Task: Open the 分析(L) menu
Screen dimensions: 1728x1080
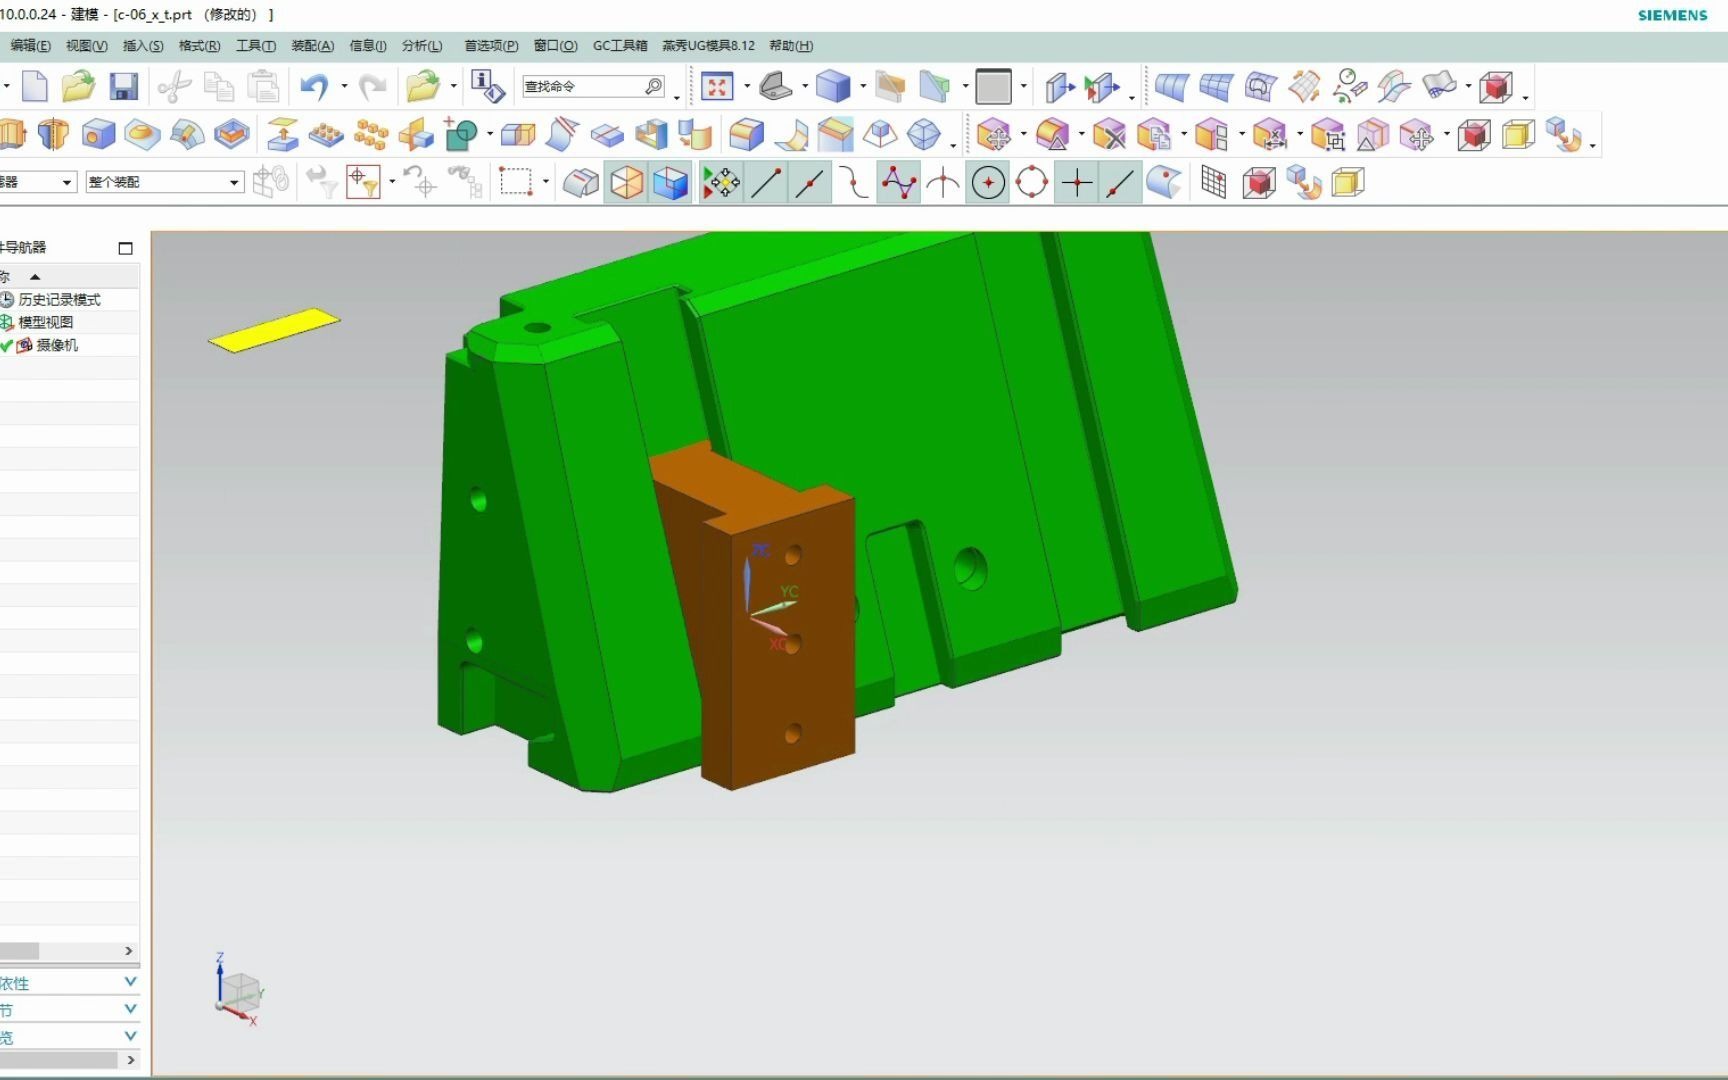Action: coord(422,46)
